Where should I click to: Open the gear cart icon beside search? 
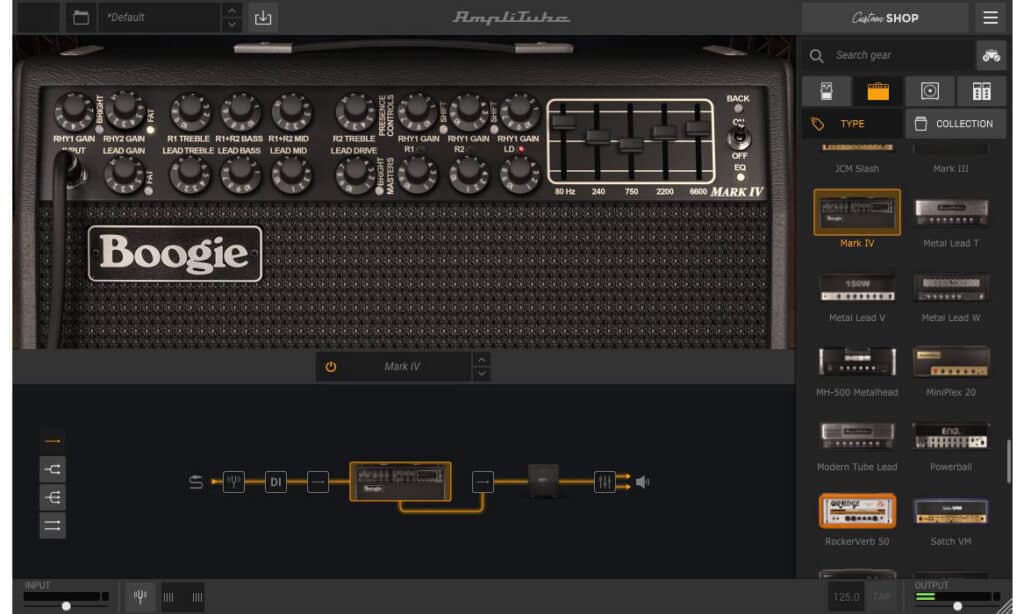tap(991, 56)
